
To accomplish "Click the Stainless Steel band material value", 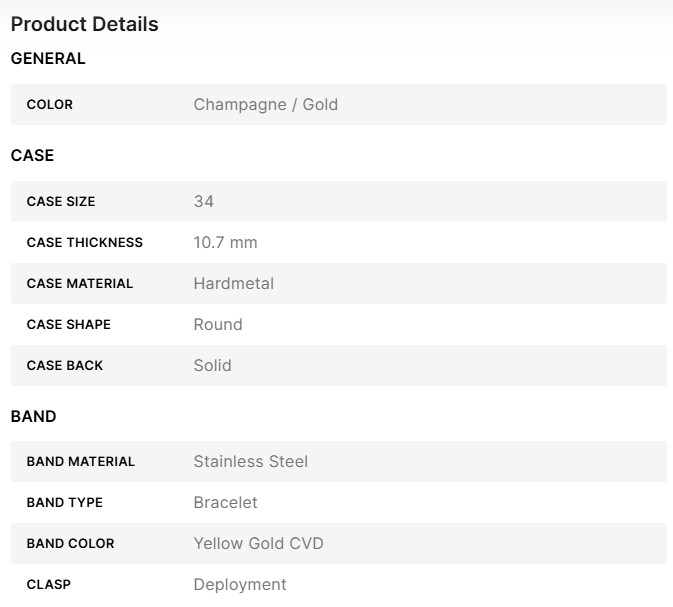I will coord(250,462).
